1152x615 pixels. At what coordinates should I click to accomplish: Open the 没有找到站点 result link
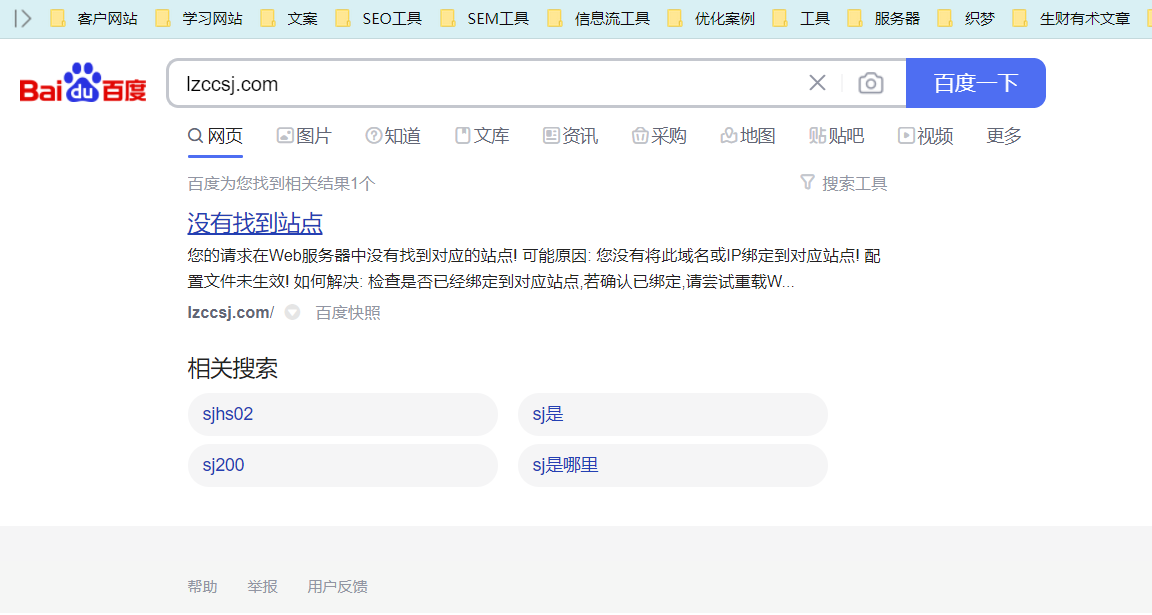point(254,224)
